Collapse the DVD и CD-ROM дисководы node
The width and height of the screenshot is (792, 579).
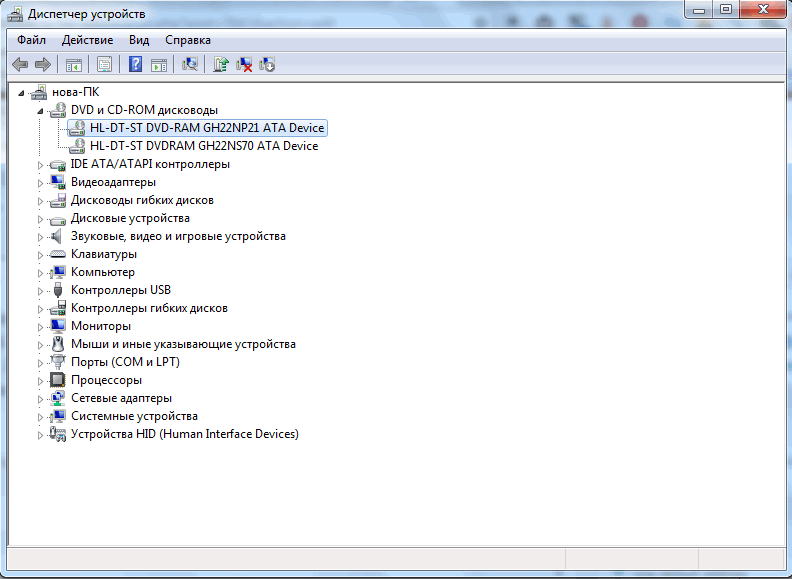tap(41, 110)
